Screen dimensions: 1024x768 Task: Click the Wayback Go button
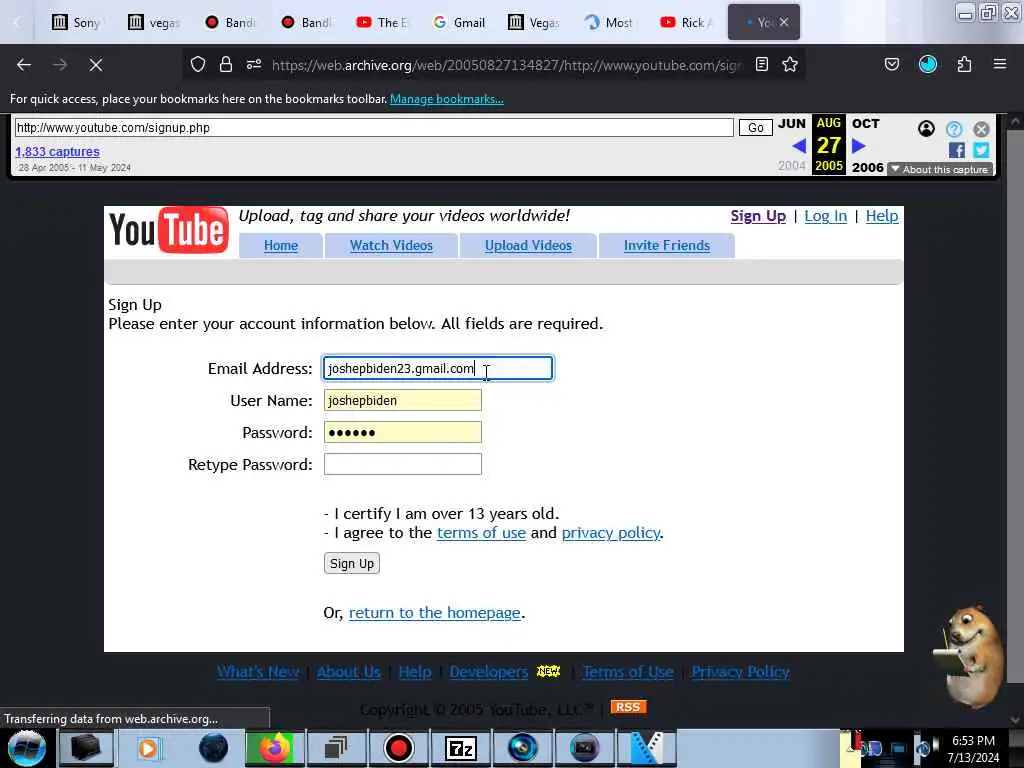(756, 127)
